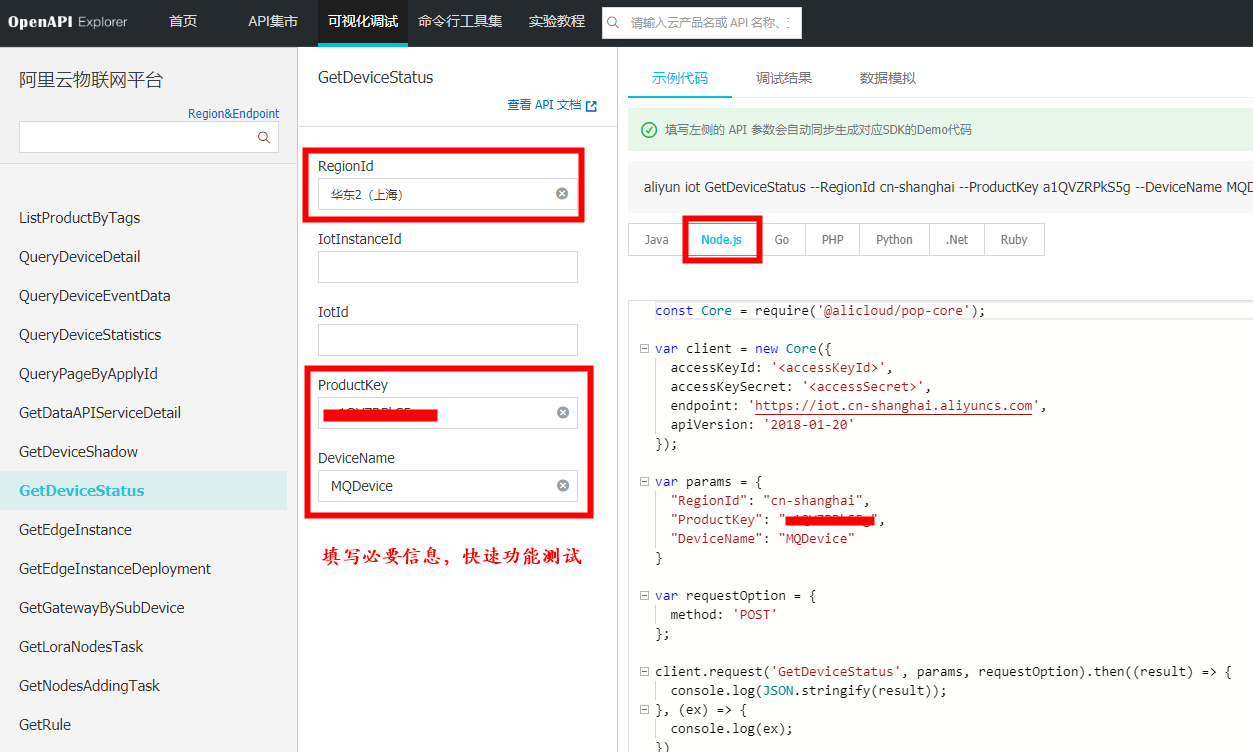
Task: Click into the IotInstanceId input field
Action: (x=448, y=267)
